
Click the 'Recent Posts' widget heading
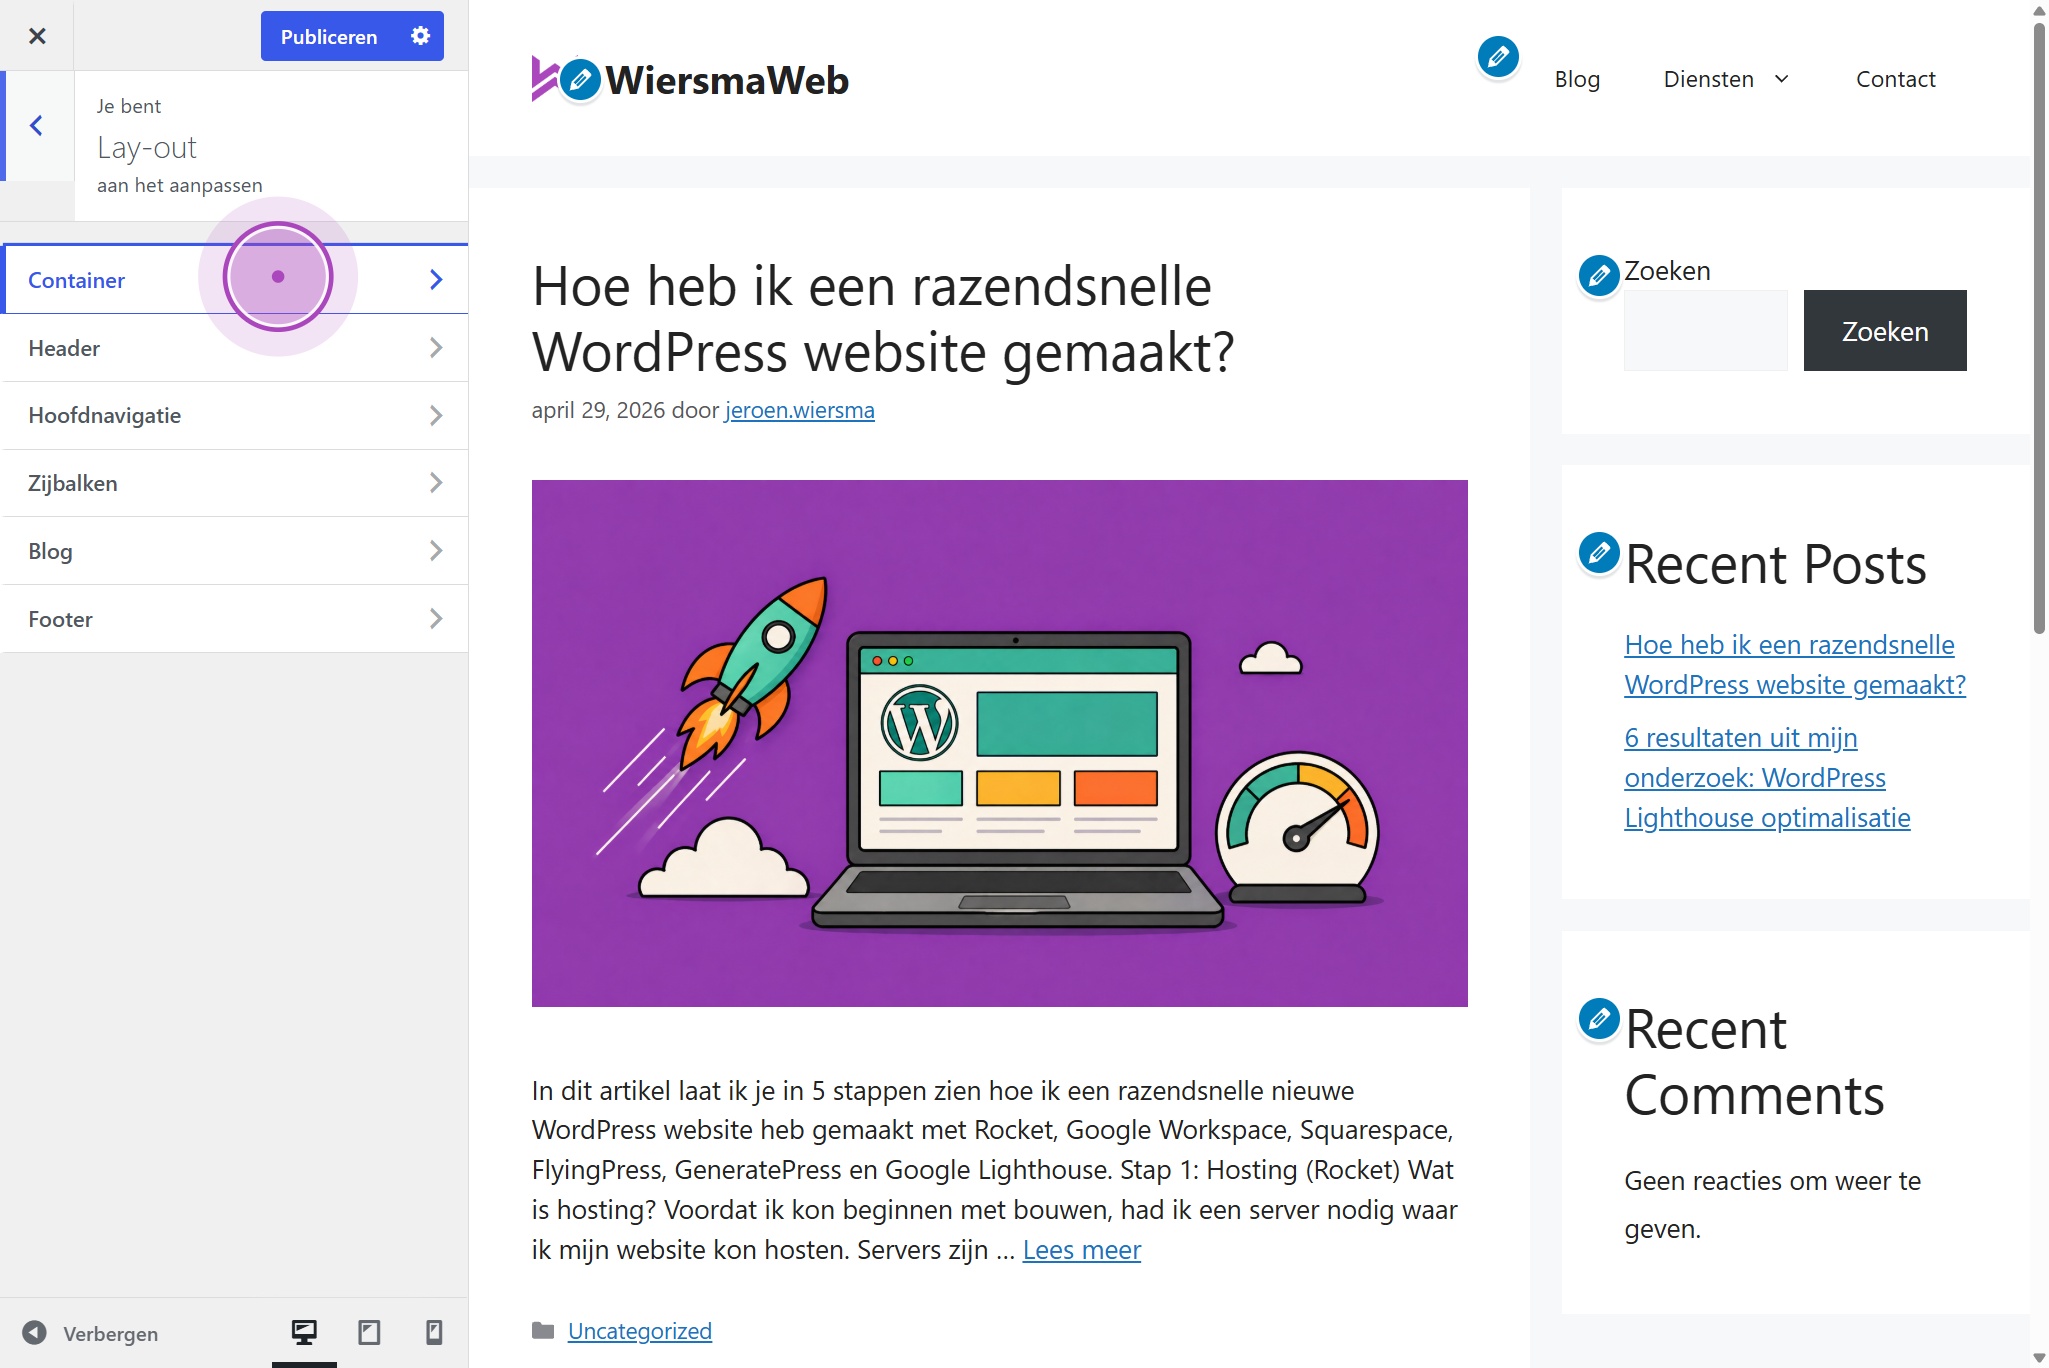[1775, 564]
